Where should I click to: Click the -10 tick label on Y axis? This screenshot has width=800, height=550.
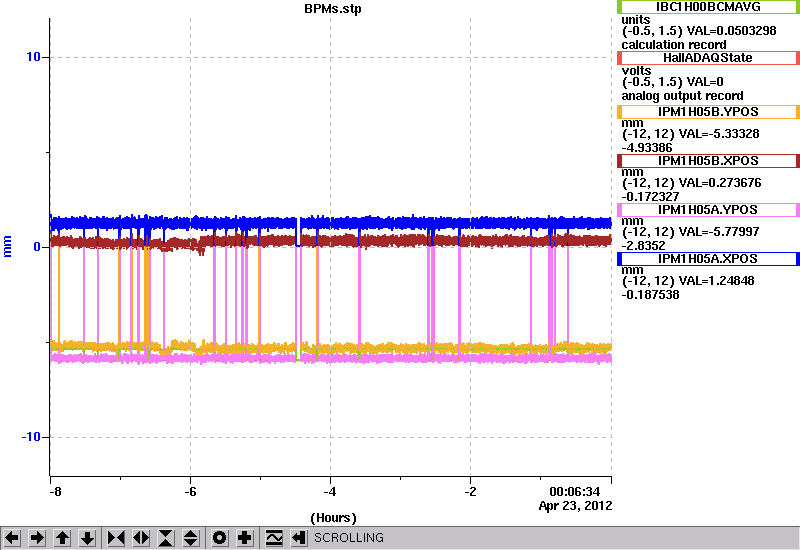point(31,437)
